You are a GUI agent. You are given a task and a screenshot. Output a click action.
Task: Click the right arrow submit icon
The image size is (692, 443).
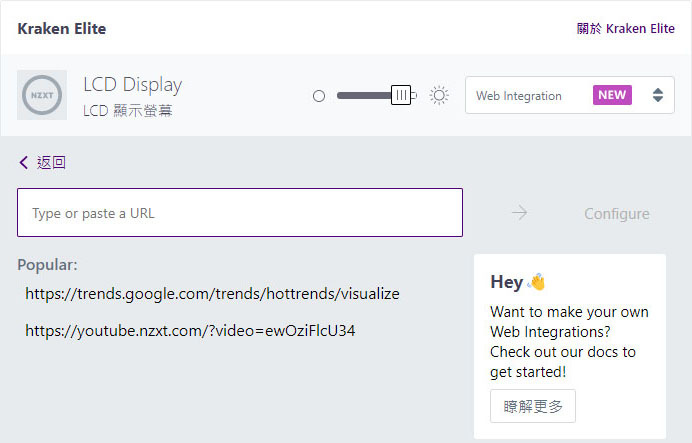click(519, 213)
